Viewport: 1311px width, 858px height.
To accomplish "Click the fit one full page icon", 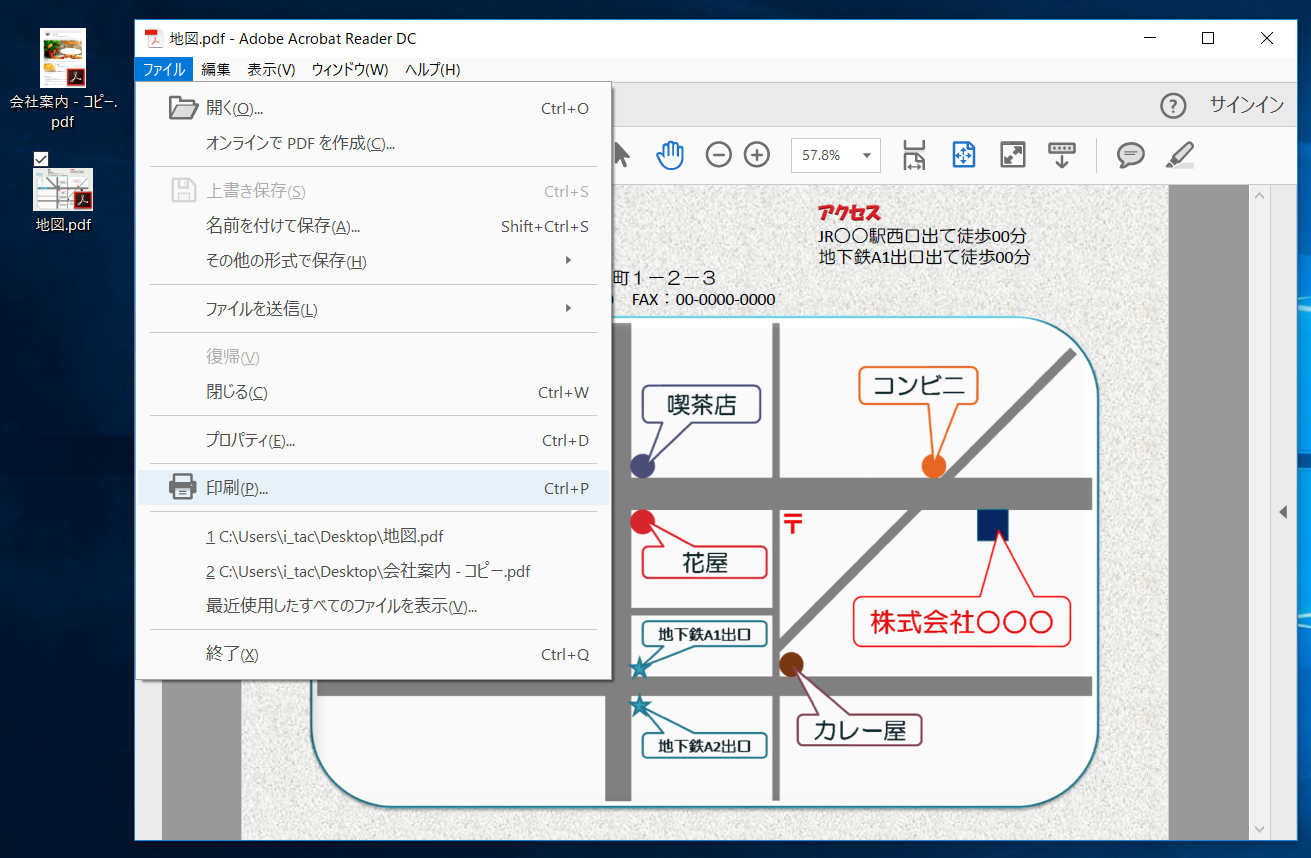I will pos(963,155).
